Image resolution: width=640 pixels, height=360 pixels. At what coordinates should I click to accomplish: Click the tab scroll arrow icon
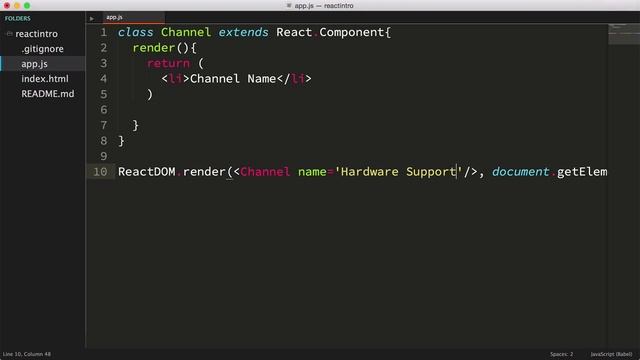[92, 18]
